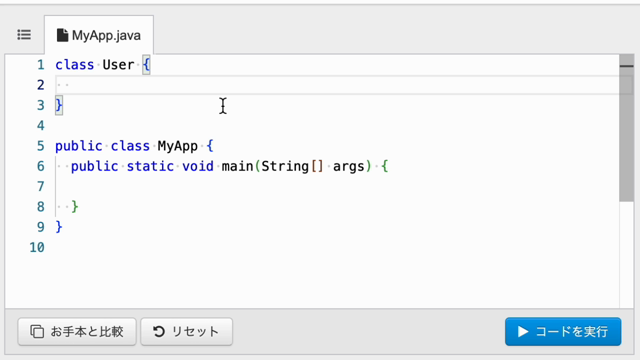Viewport: 640px width, 360px height.
Task: Click line number 4 in gutter
Action: 40,125
